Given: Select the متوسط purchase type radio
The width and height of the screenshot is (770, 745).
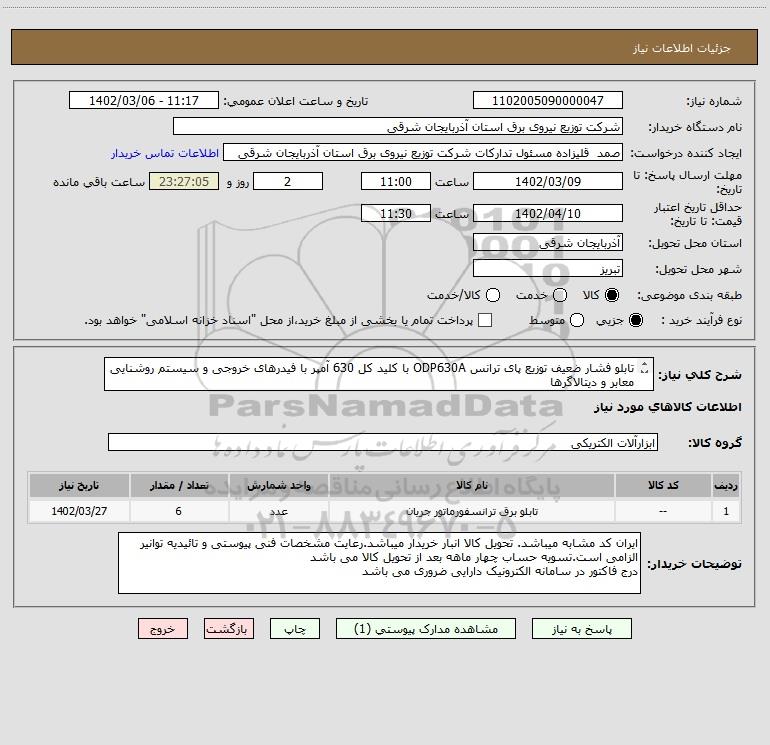Looking at the screenshot, I should (x=577, y=320).
